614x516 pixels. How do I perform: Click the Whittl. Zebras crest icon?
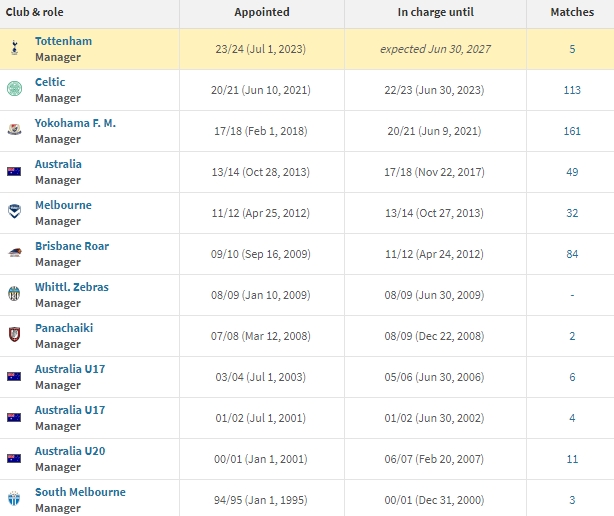[x=14, y=294]
